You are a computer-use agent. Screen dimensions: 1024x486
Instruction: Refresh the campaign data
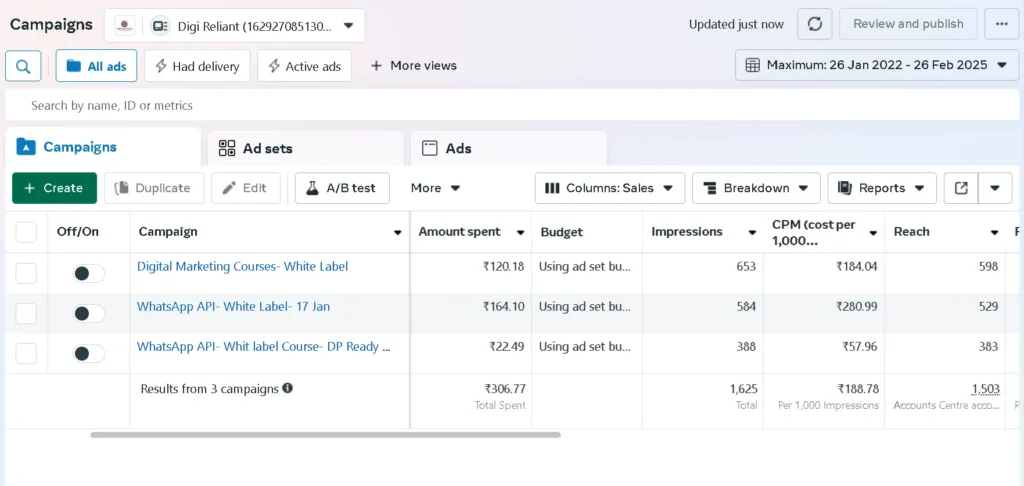click(814, 24)
